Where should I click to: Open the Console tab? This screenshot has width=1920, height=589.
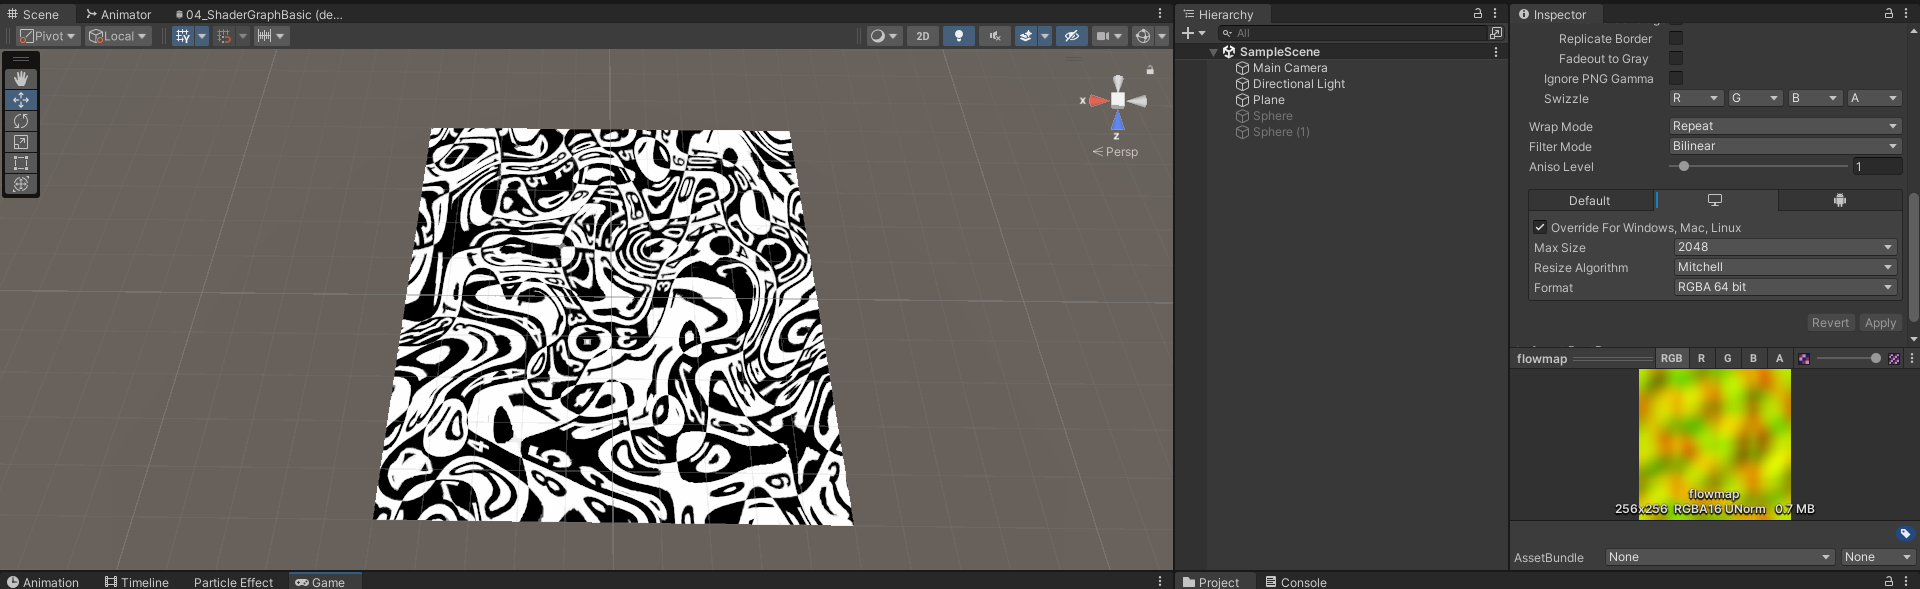click(x=1296, y=582)
